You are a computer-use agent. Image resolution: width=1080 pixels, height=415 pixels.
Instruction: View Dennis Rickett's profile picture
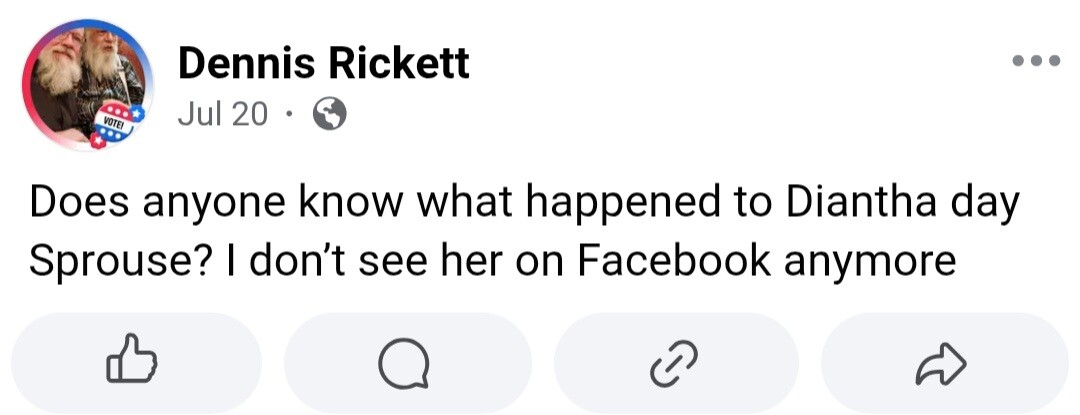pos(87,85)
